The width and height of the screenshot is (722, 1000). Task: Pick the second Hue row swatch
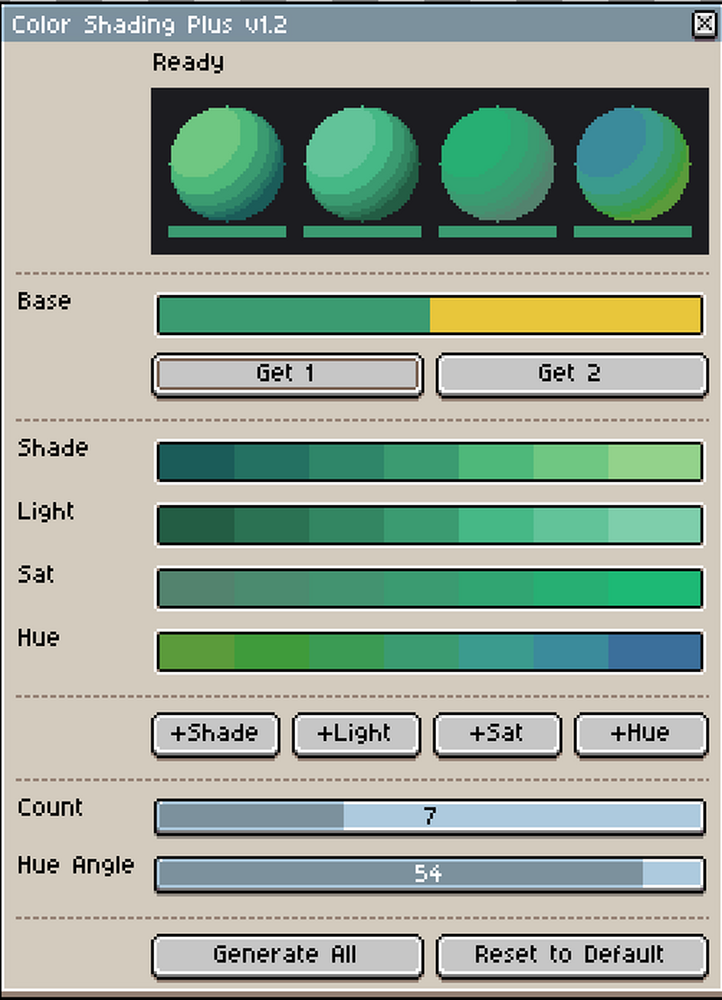click(272, 651)
